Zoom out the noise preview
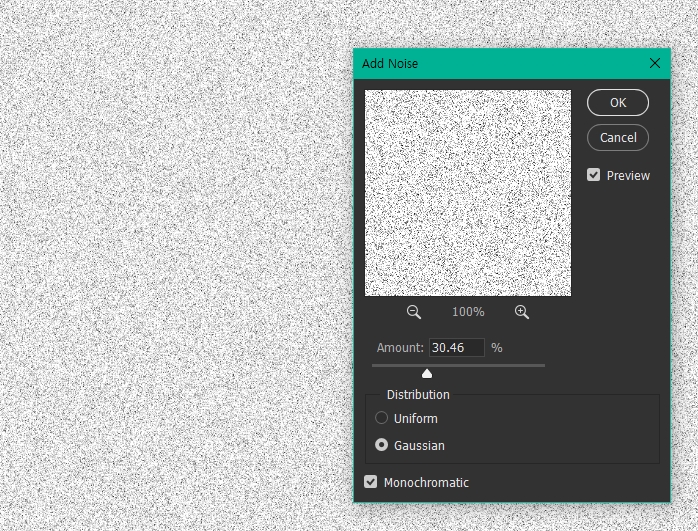 click(x=414, y=312)
